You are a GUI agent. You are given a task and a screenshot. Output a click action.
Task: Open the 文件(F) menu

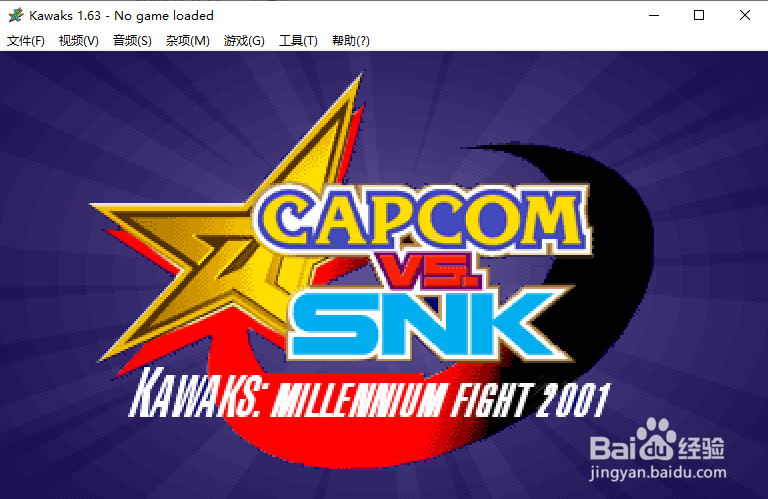(26, 41)
